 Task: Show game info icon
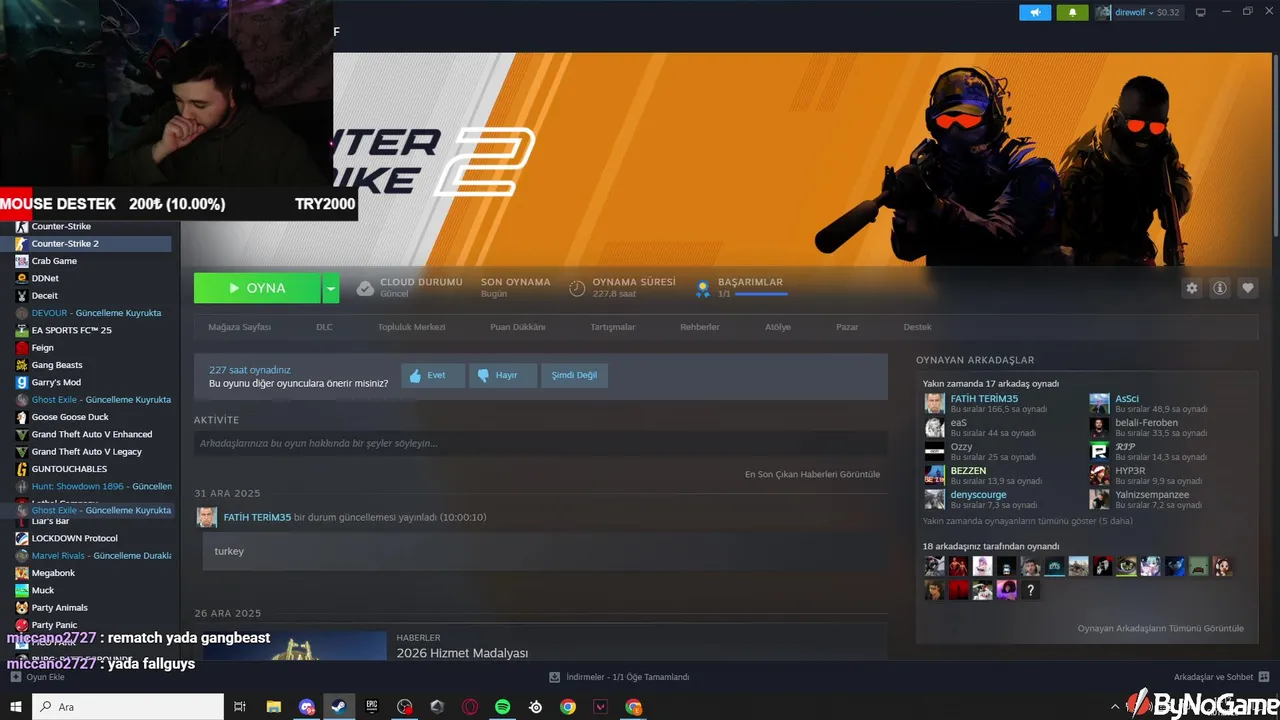[x=1219, y=288]
